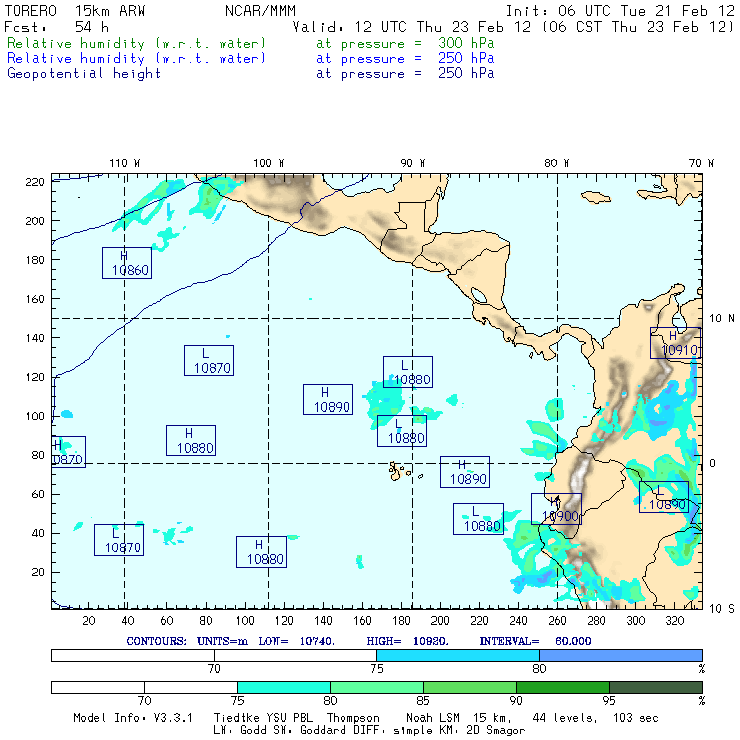
Task: Click the '240' x-axis tick label
Action: pyautogui.click(x=518, y=621)
